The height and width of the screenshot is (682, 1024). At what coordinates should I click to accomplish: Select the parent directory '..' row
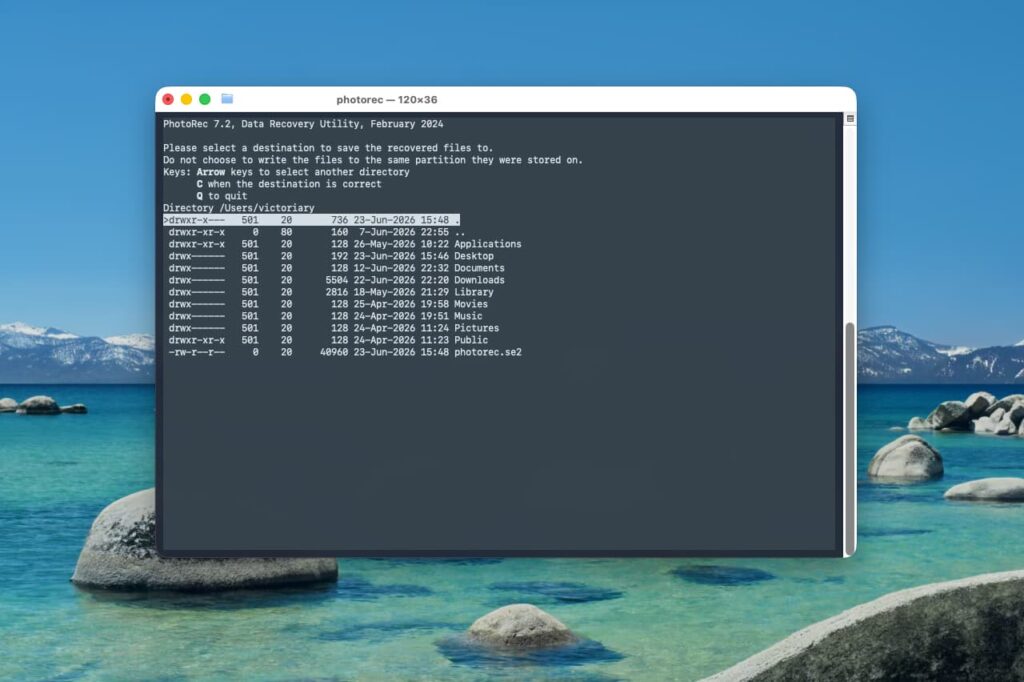[316, 232]
